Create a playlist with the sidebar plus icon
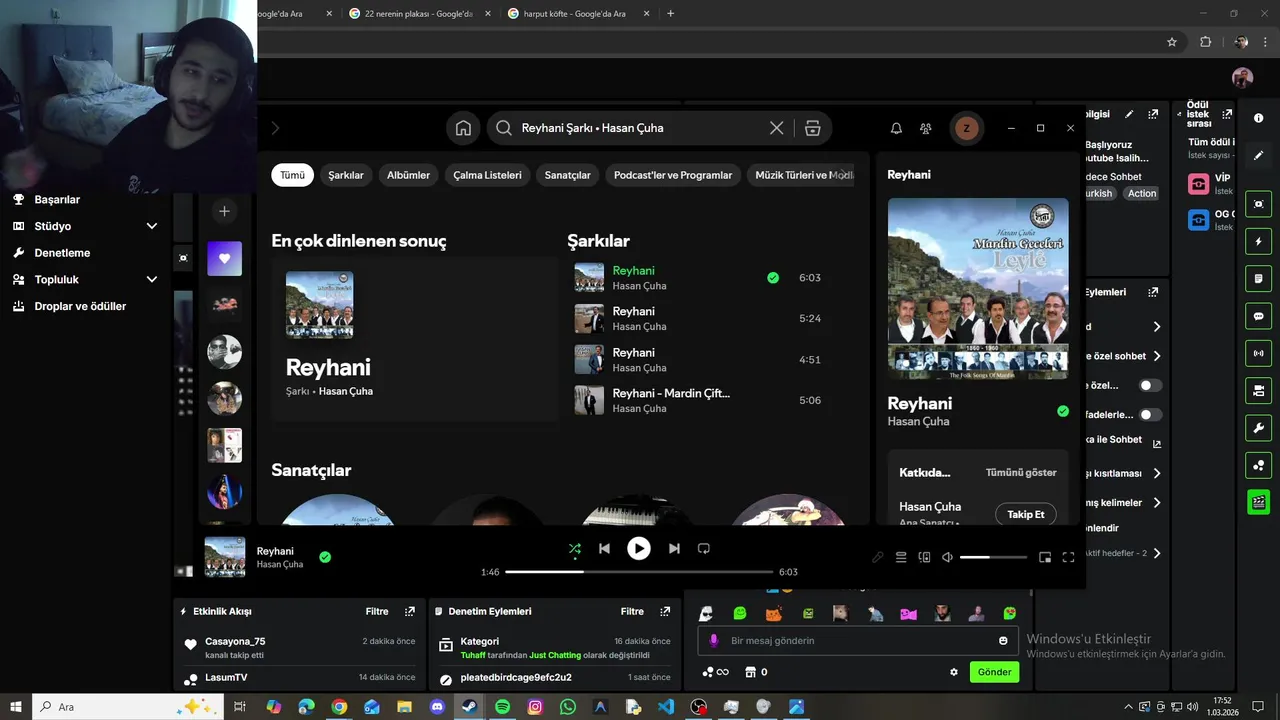 (224, 211)
